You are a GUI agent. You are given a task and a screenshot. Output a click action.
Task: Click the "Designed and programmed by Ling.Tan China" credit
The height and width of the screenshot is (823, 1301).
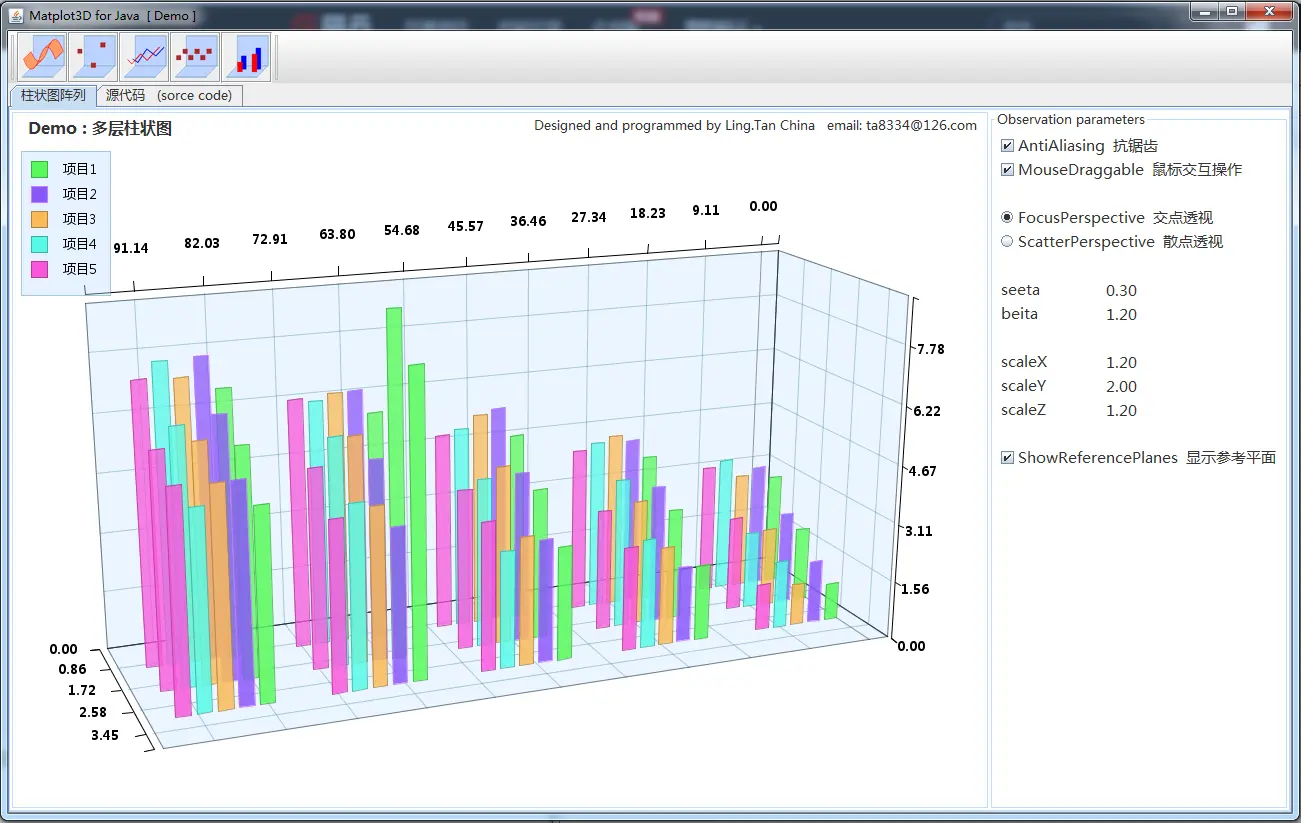674,126
